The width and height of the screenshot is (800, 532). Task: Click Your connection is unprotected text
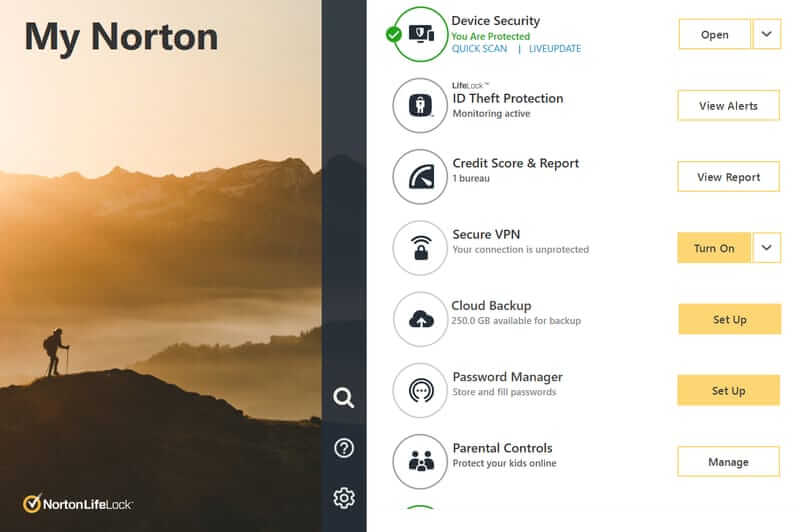[x=520, y=249]
